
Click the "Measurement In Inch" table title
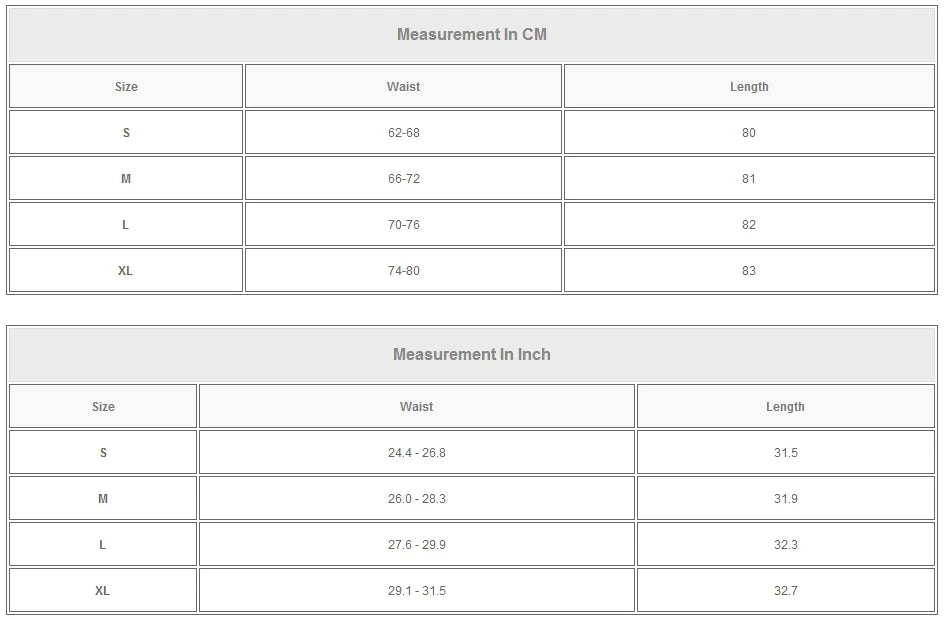pos(472,355)
